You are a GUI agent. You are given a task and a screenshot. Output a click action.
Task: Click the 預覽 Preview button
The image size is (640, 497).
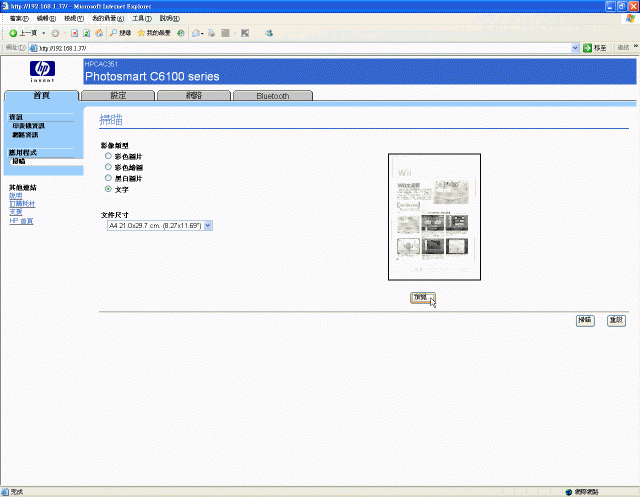(422, 297)
